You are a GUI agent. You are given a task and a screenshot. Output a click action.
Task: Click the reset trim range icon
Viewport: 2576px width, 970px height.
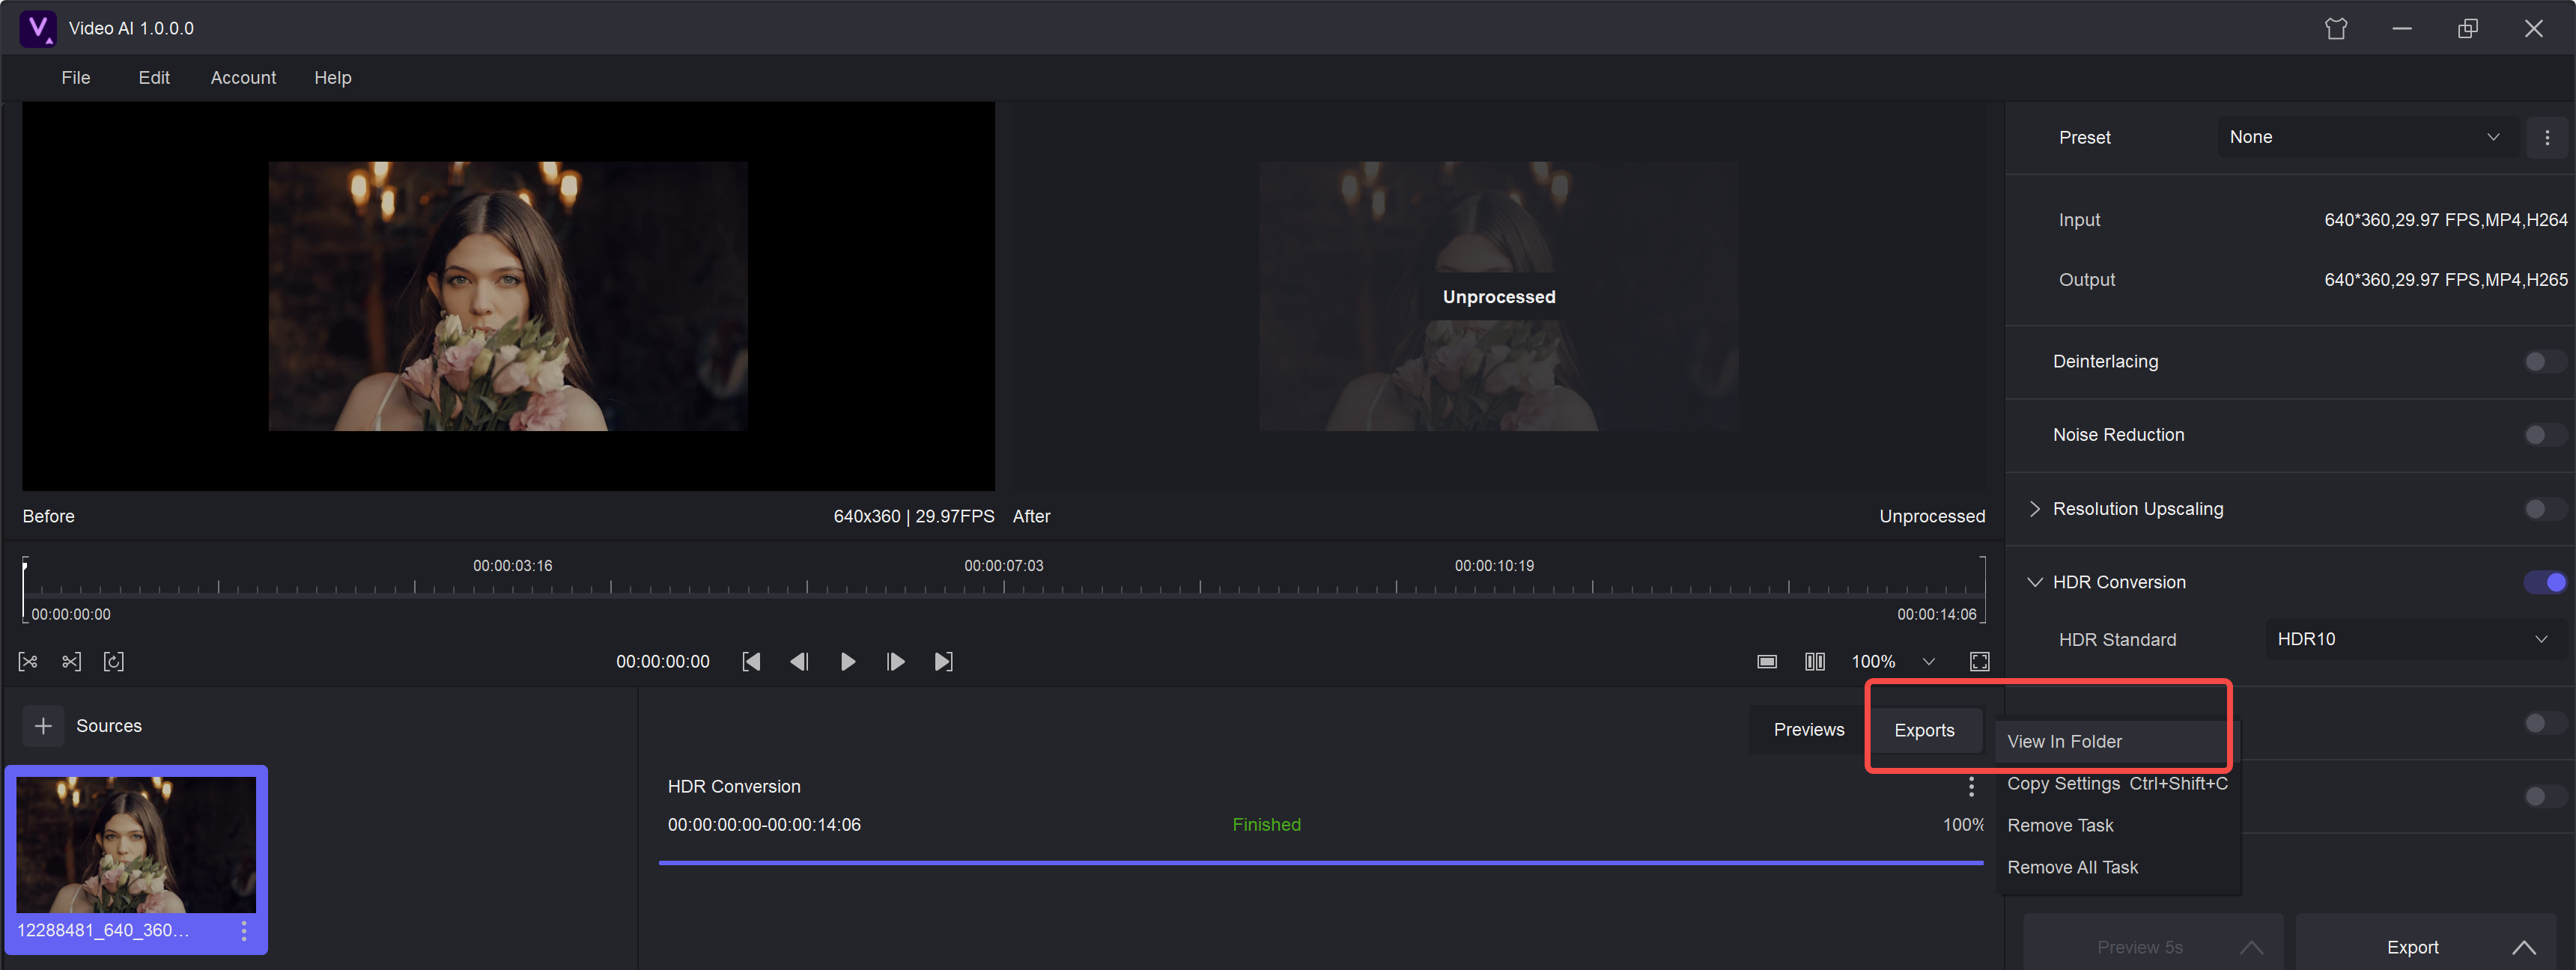[x=114, y=662]
